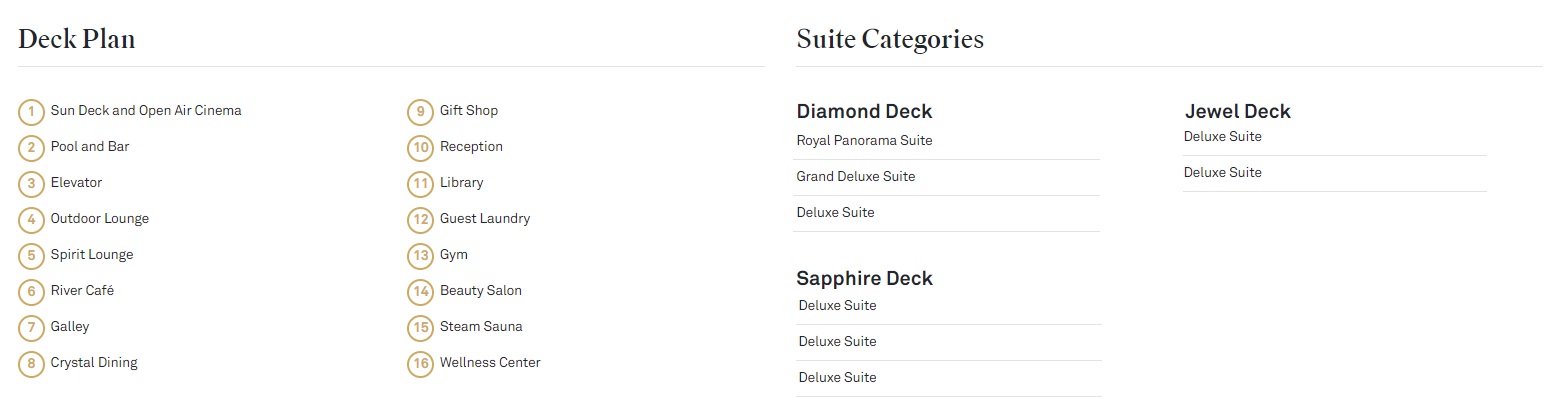Open the Royal Panorama Suite category

coord(864,141)
